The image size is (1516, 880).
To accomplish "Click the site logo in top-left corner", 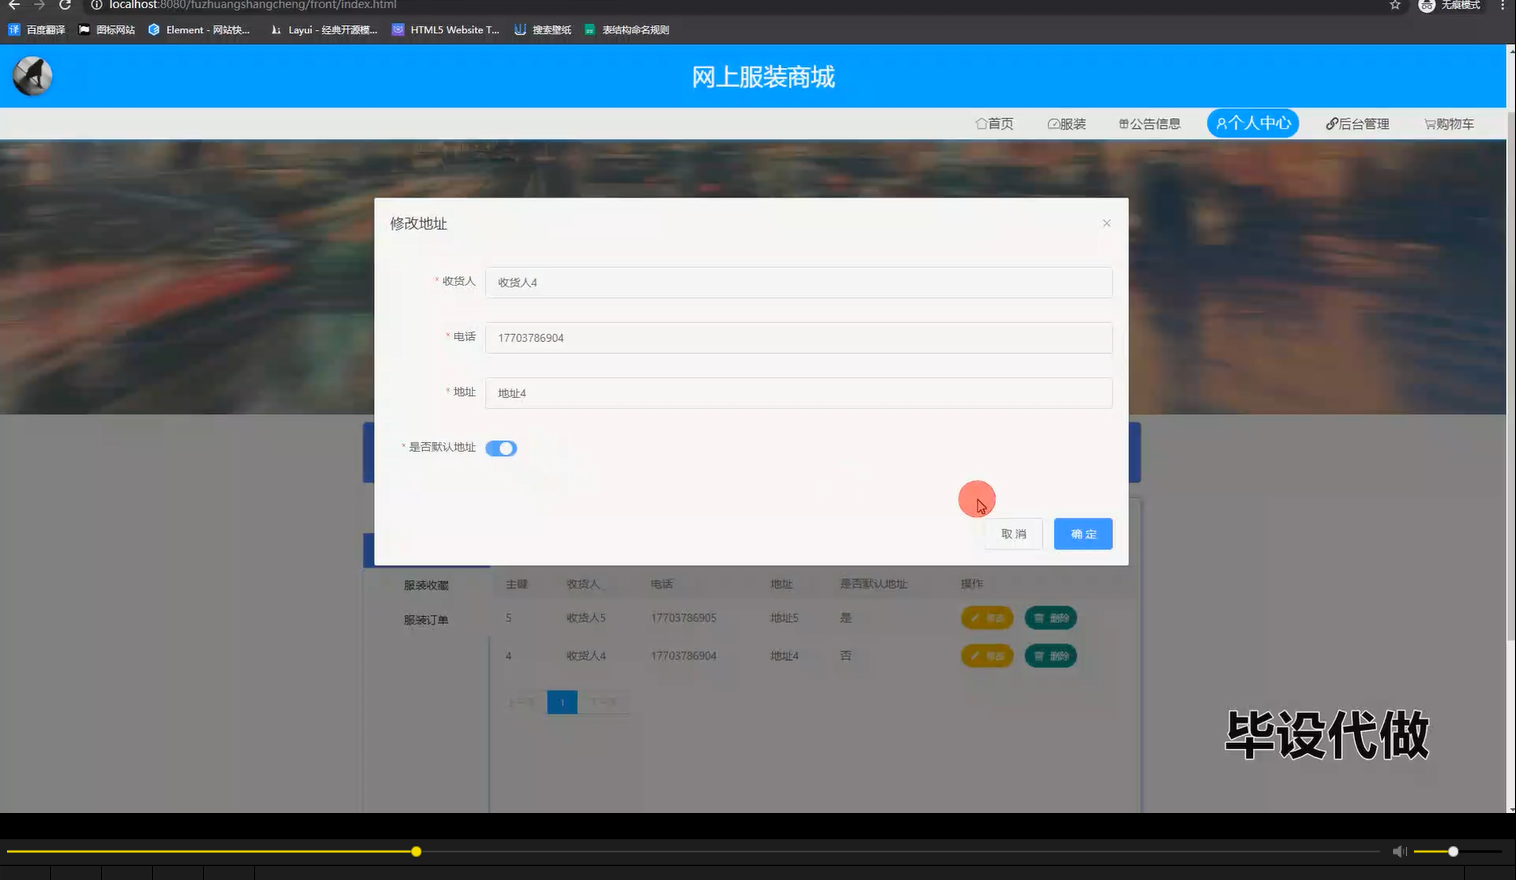I will (31, 76).
